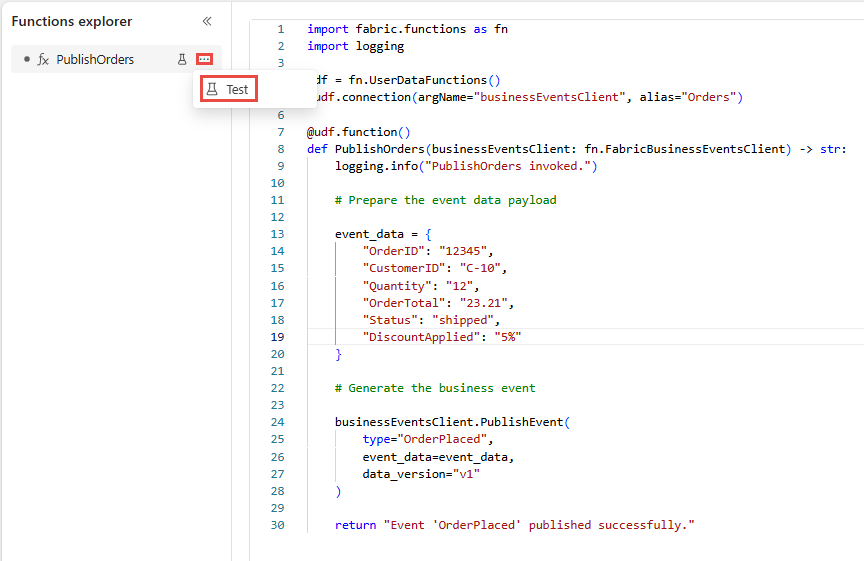This screenshot has width=864, height=561.
Task: Open the ellipsis menu for PublishOrders
Action: coord(204,60)
